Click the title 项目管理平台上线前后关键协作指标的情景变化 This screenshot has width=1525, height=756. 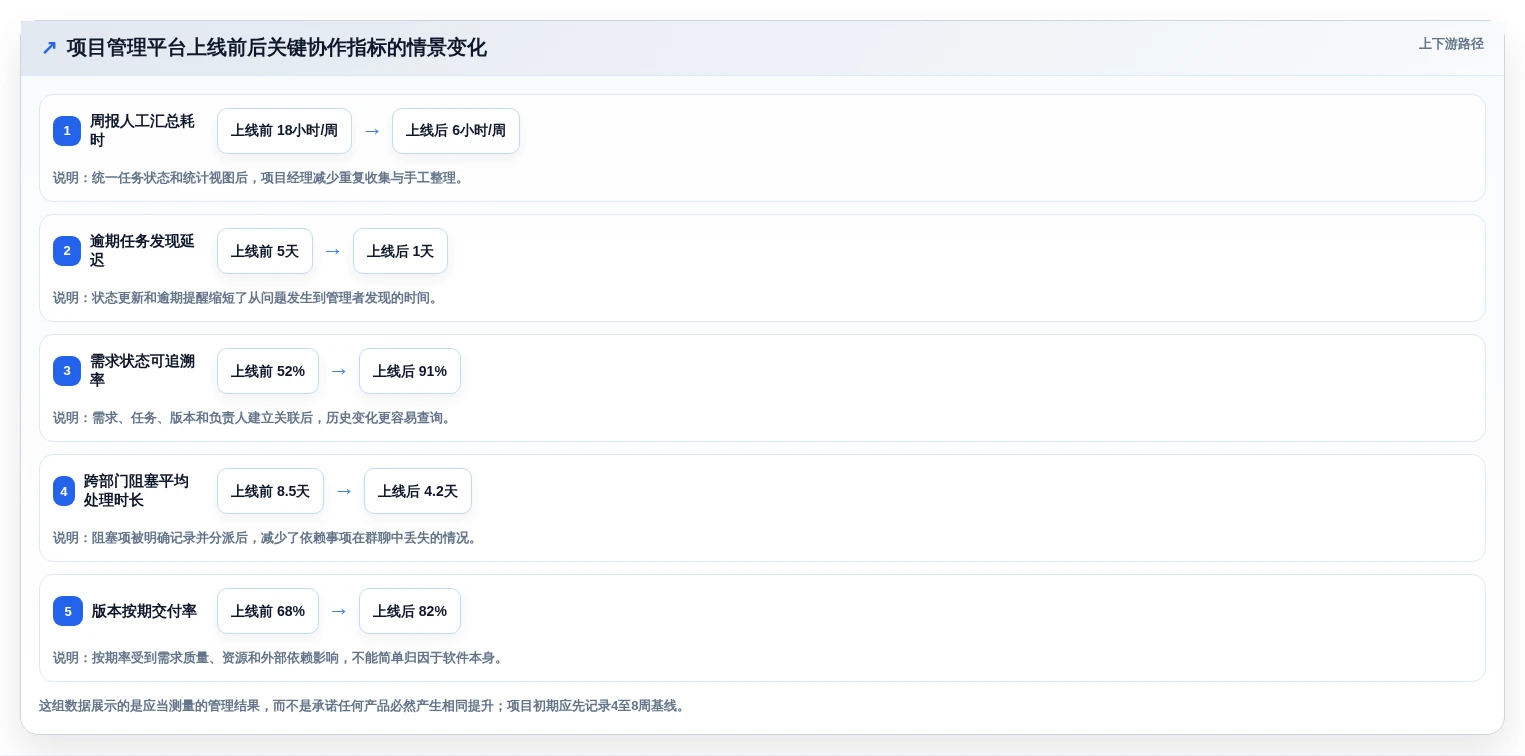click(x=277, y=48)
